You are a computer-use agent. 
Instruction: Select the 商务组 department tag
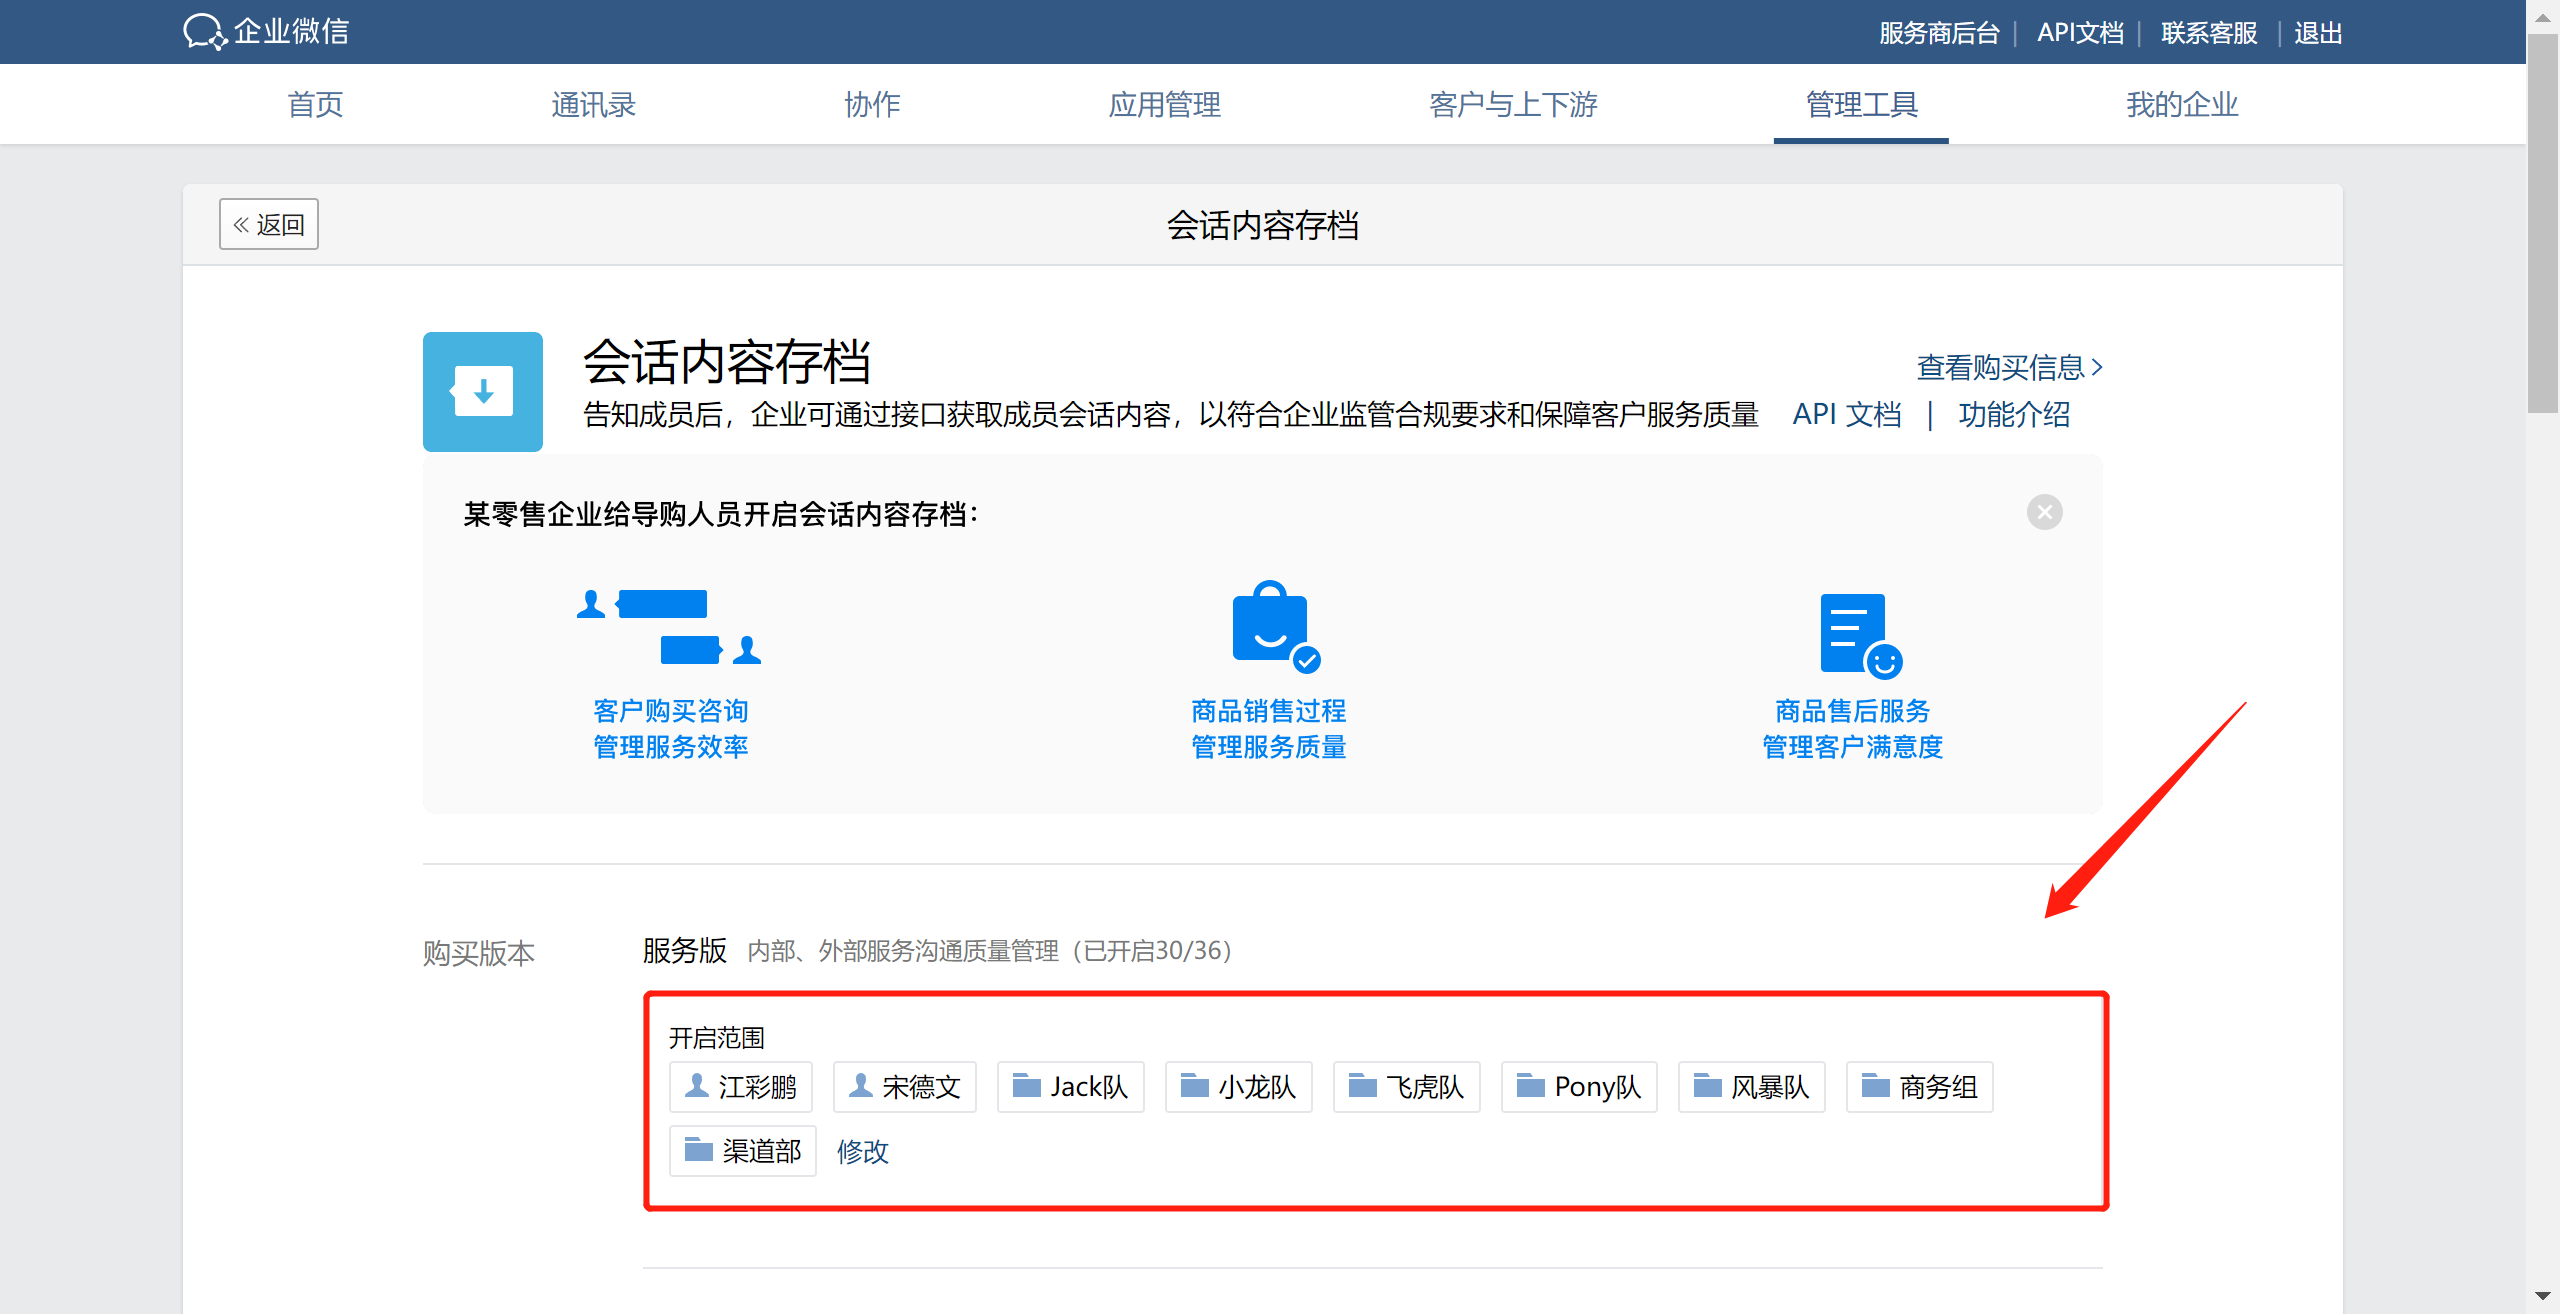(1919, 1087)
